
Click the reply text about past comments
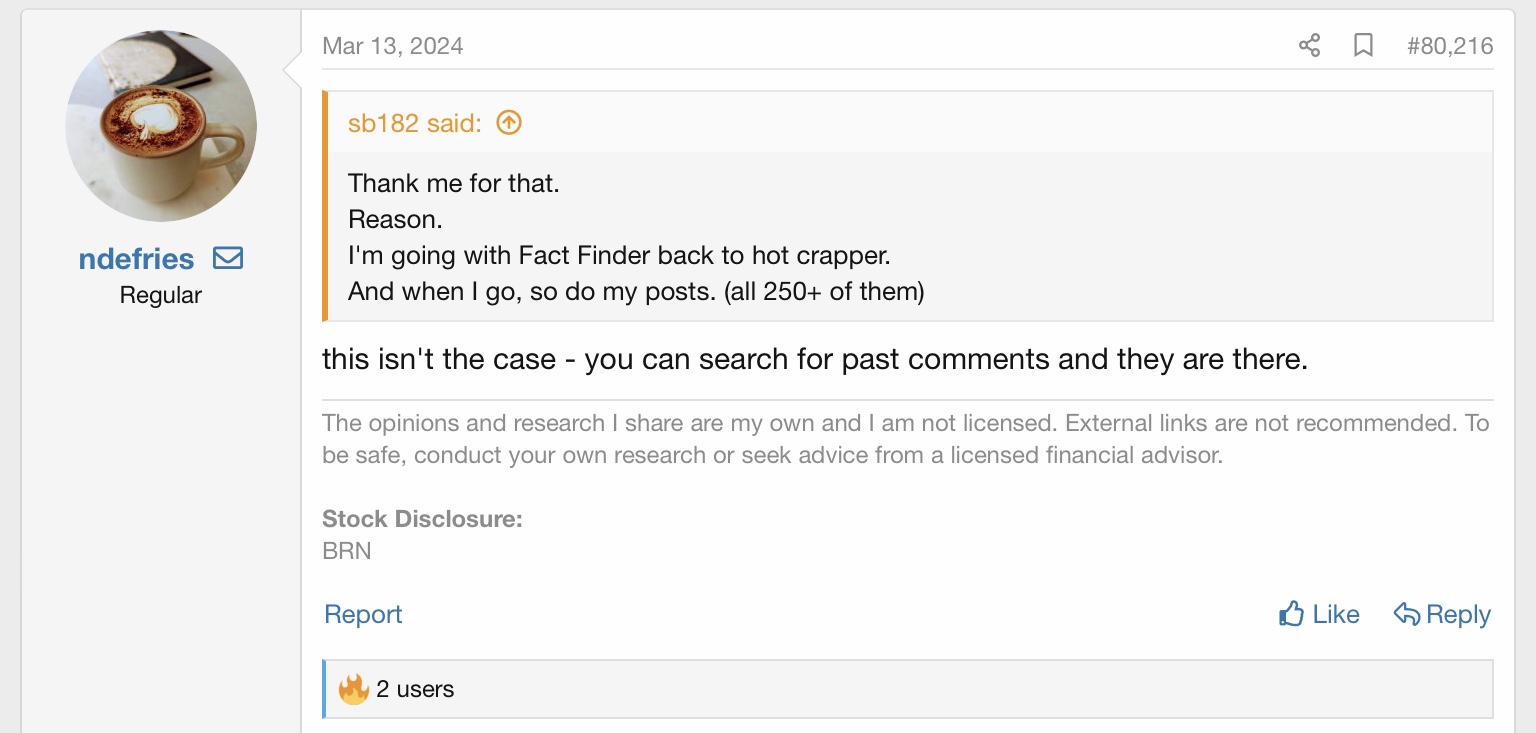814,359
